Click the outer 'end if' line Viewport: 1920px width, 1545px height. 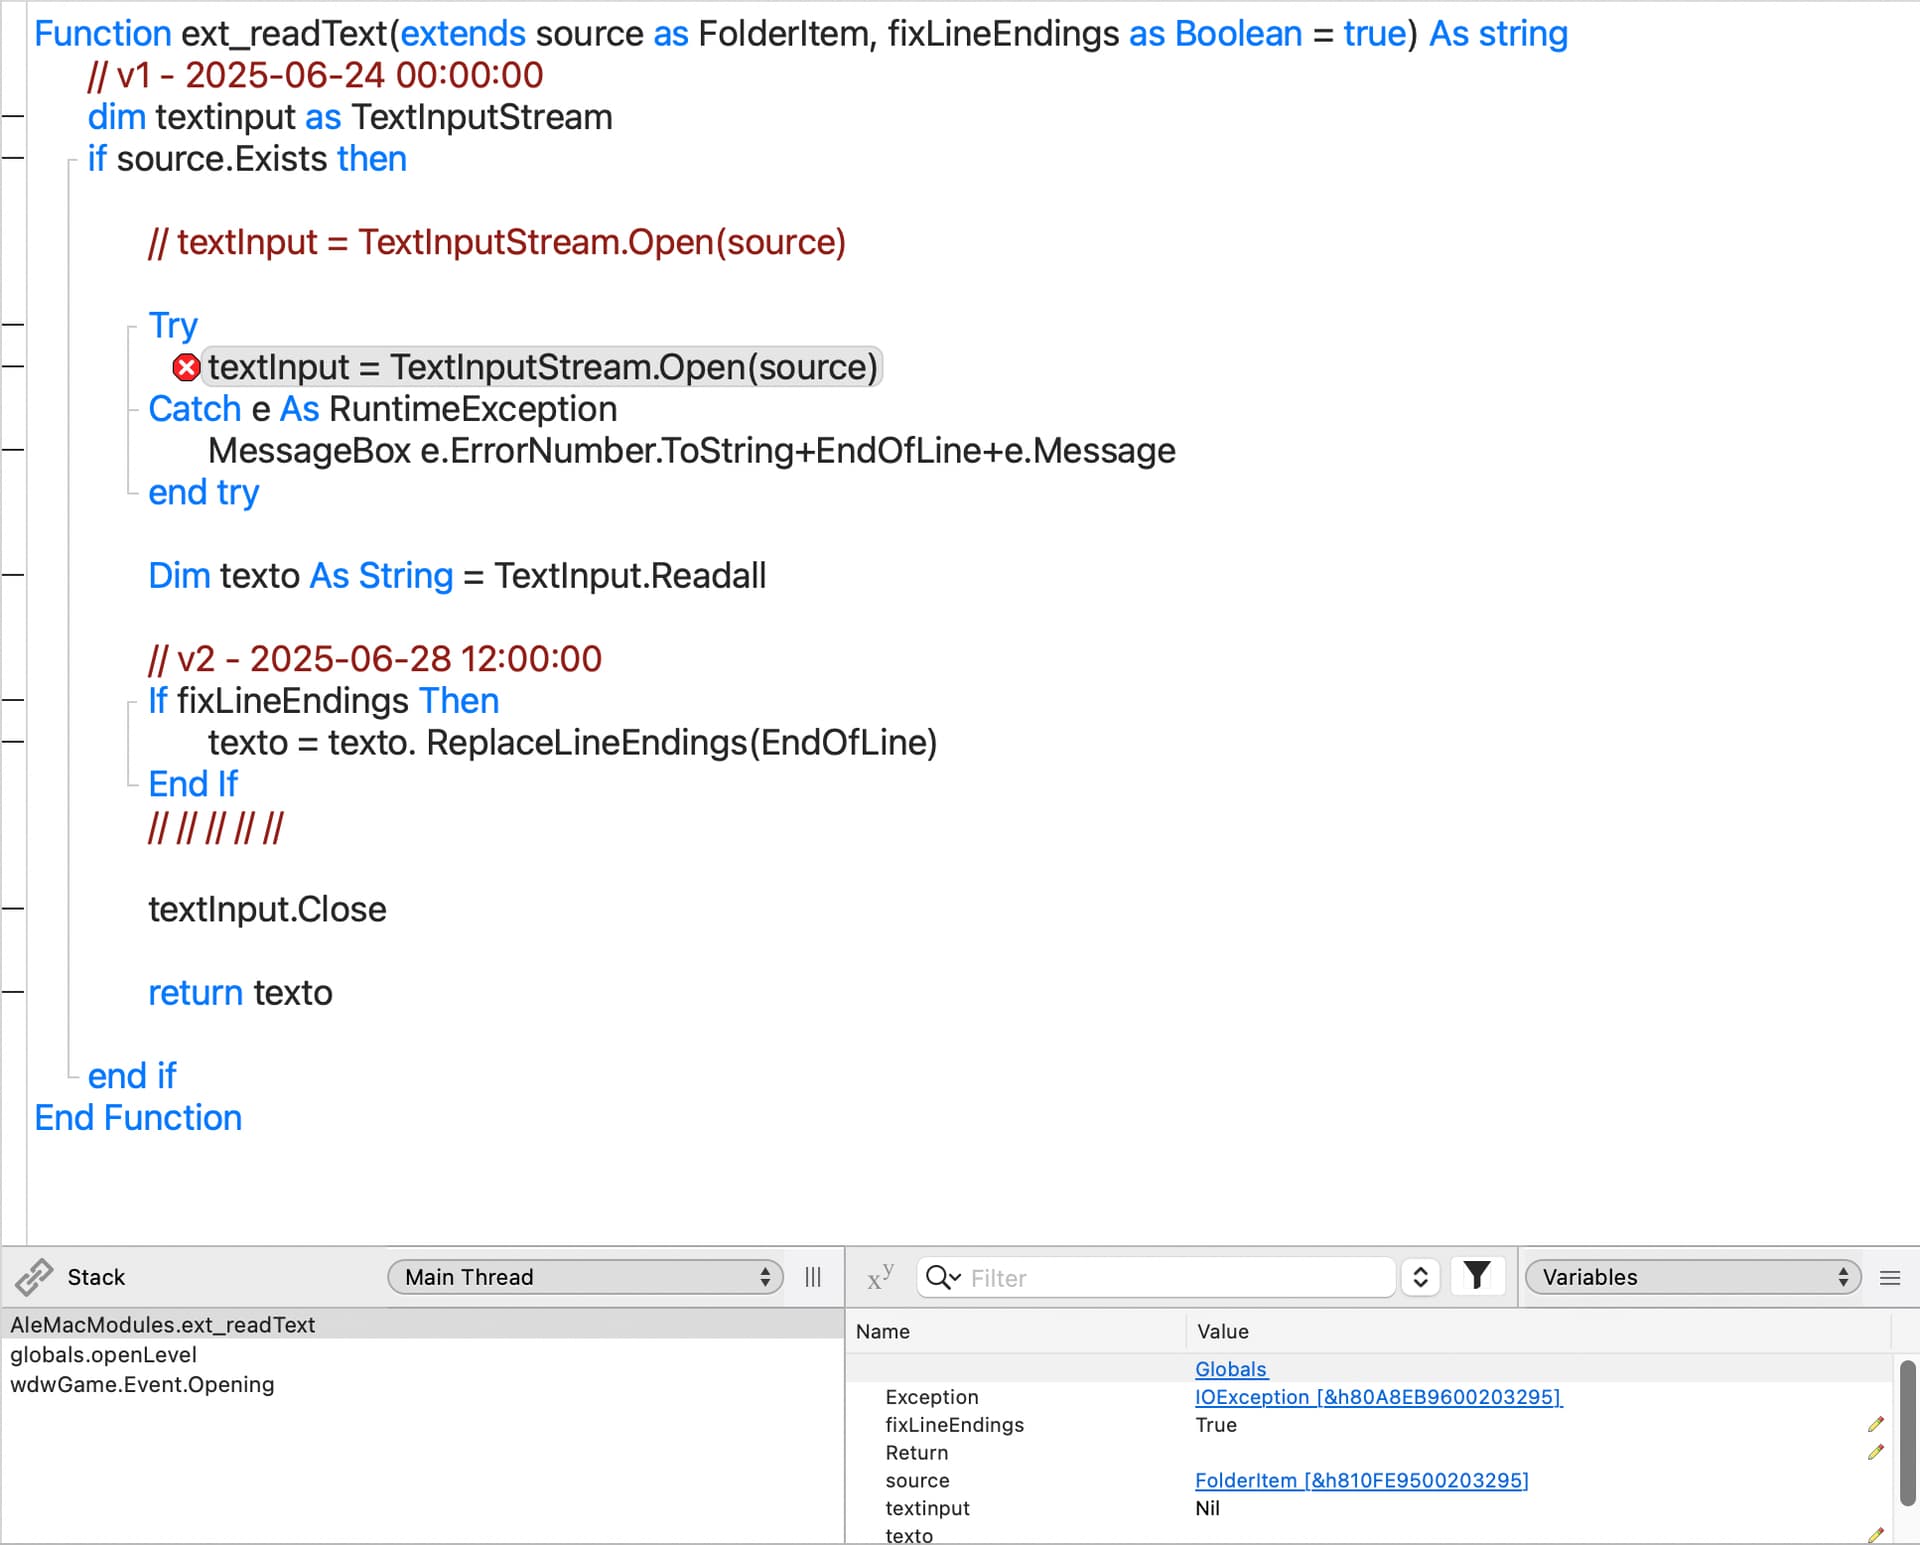[x=131, y=1076]
